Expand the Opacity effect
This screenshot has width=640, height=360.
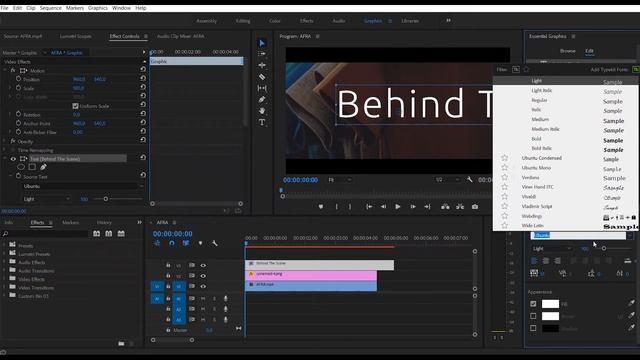click(4, 141)
